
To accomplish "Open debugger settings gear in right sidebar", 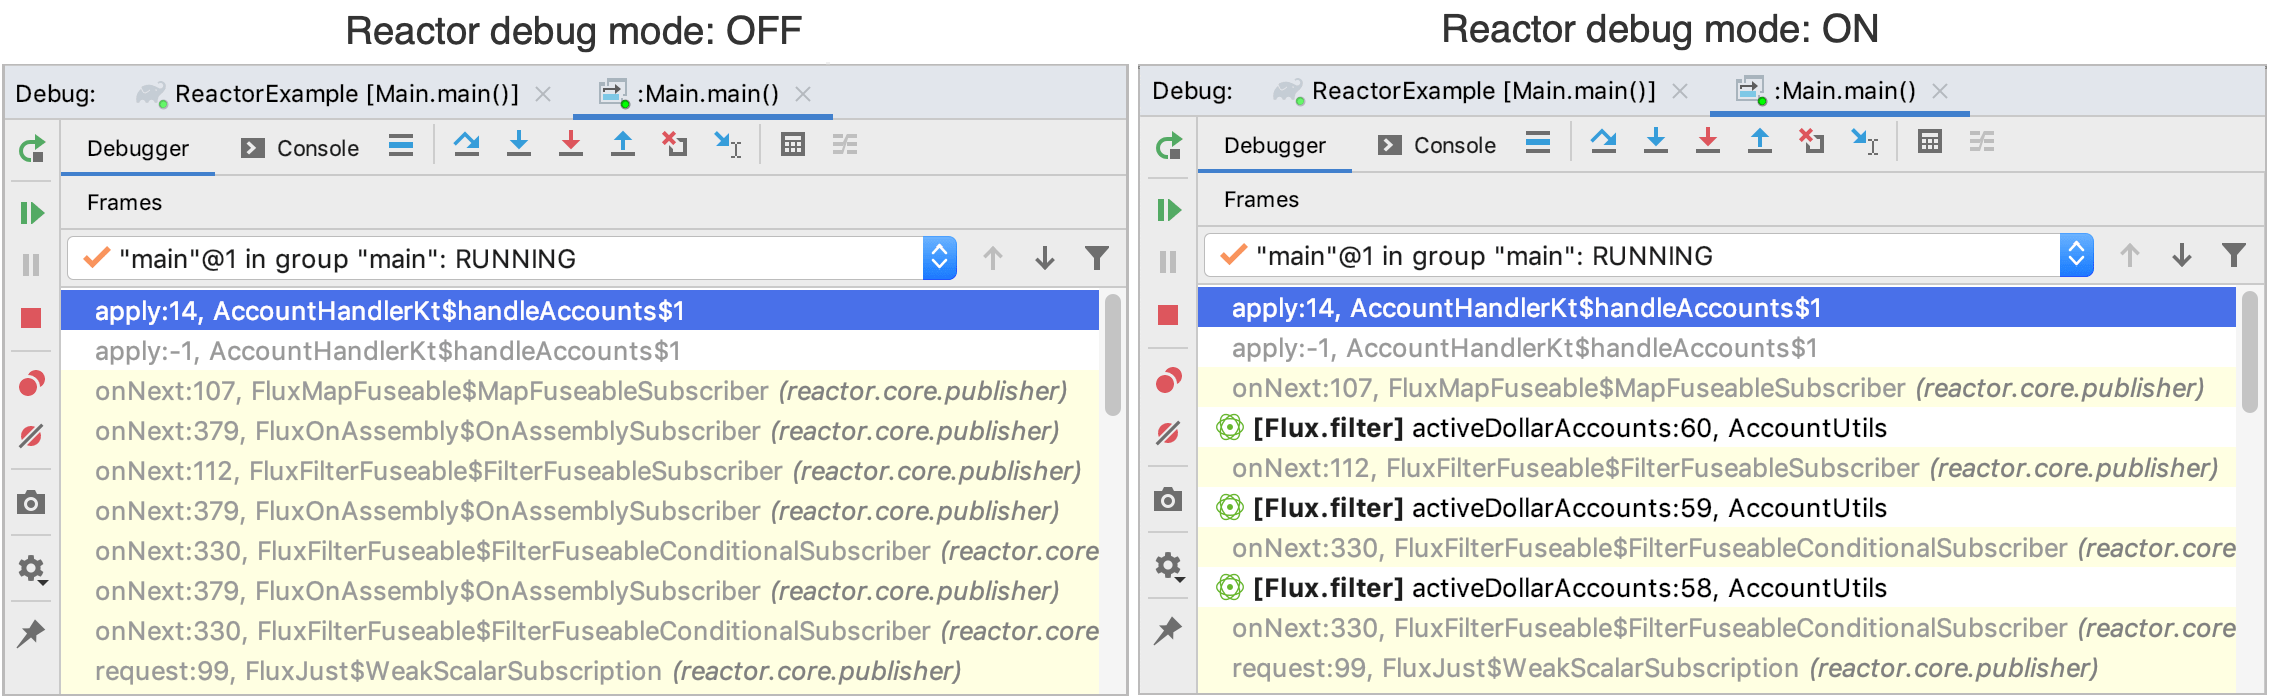I will pyautogui.click(x=1168, y=566).
